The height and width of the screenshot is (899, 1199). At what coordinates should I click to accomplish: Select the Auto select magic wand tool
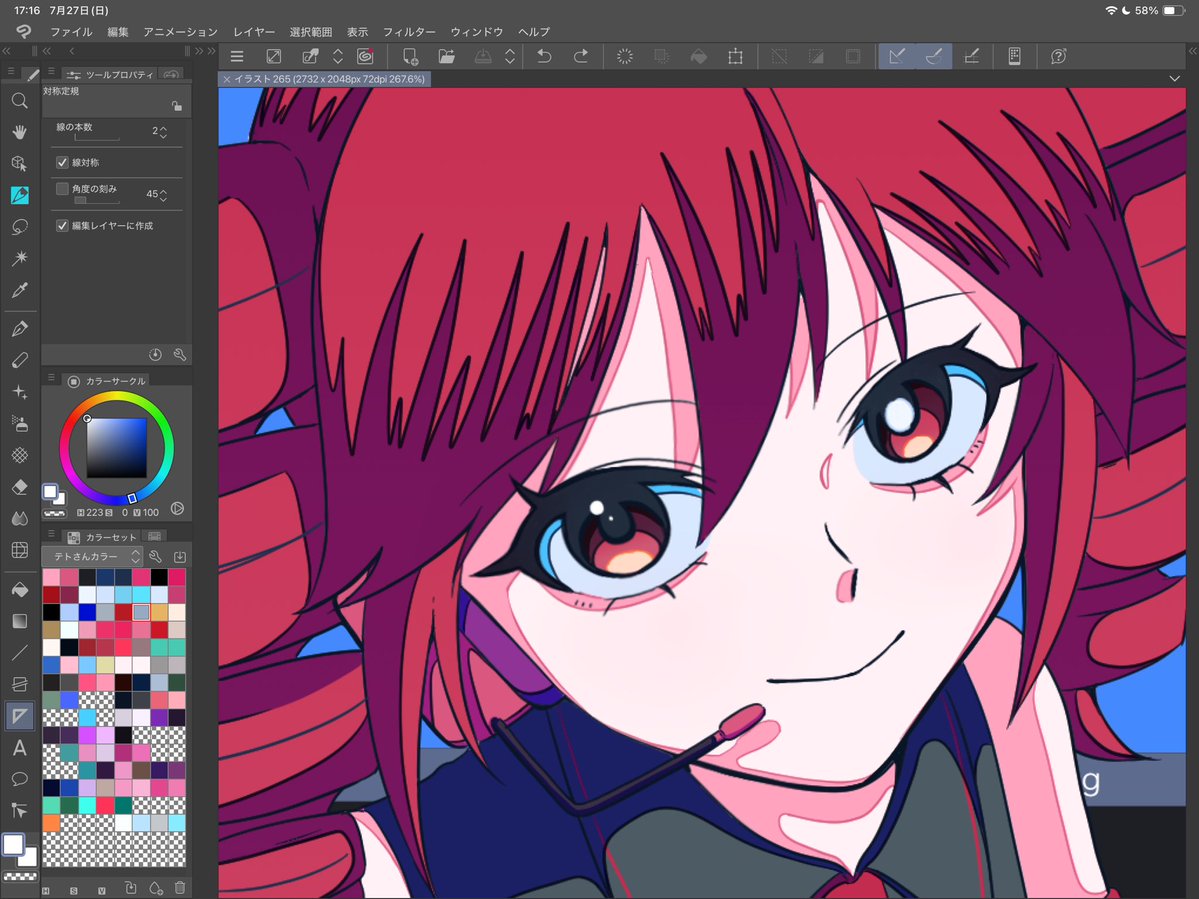coord(20,258)
